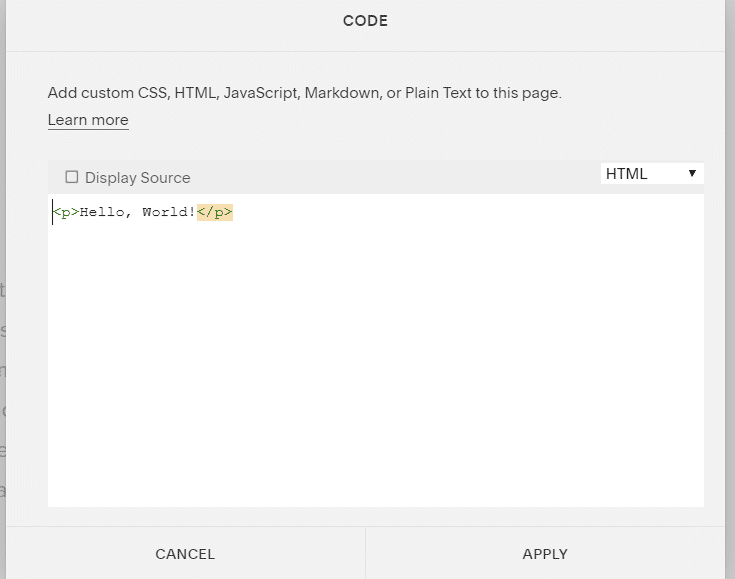This screenshot has height=579, width=735.
Task: Click the 'Hello, World!' code text
Action: 137,212
